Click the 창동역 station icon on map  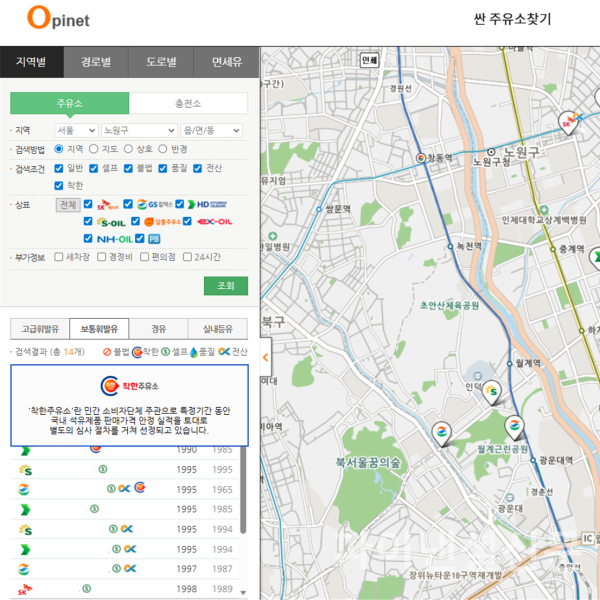(x=421, y=158)
